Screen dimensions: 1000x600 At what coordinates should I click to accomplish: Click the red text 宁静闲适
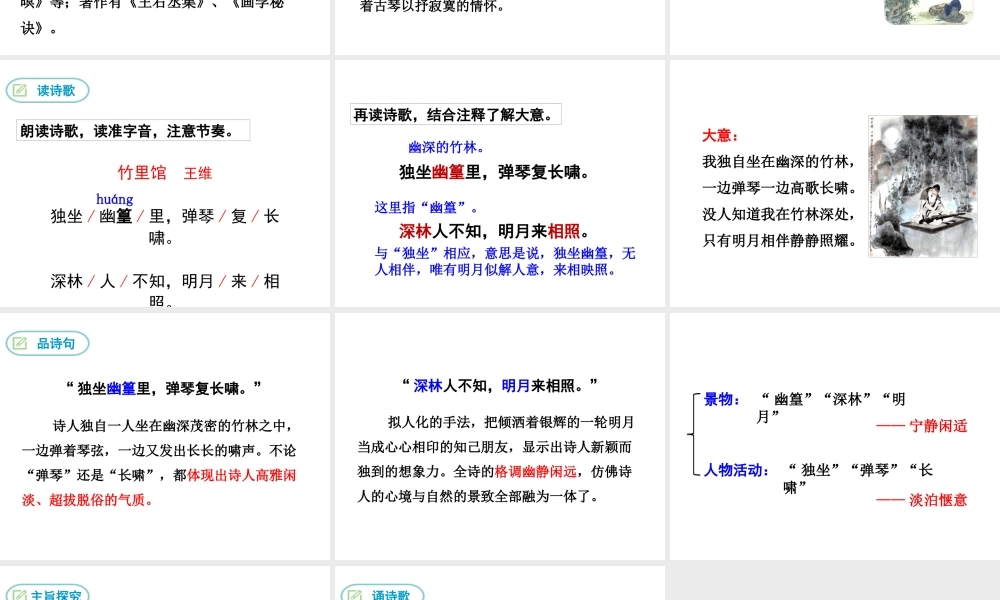click(938, 426)
